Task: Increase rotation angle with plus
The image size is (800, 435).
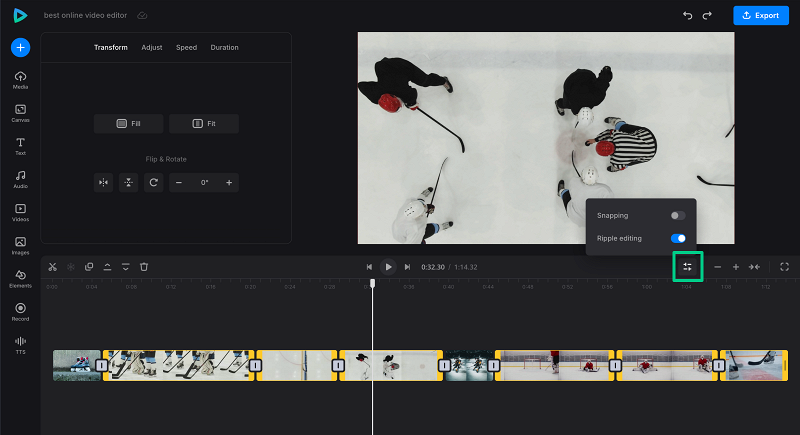Action: [x=229, y=183]
